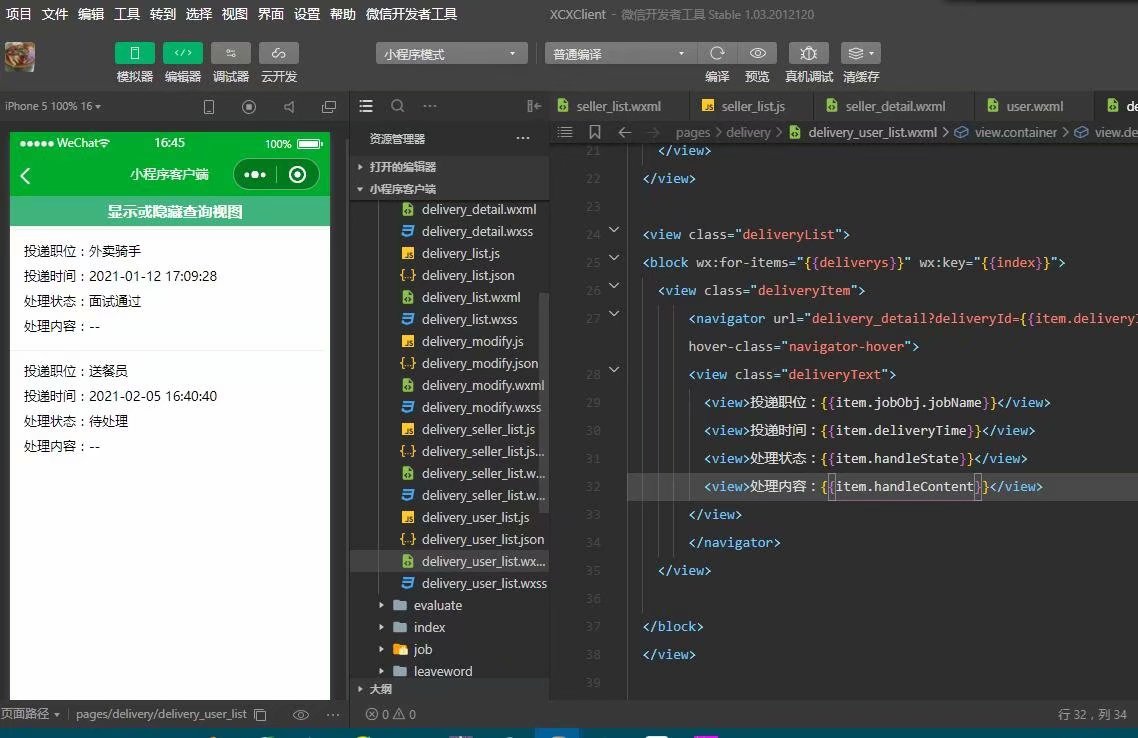Toggle the debugger panel button
Viewport: 1138px width, 738px height.
[231, 53]
